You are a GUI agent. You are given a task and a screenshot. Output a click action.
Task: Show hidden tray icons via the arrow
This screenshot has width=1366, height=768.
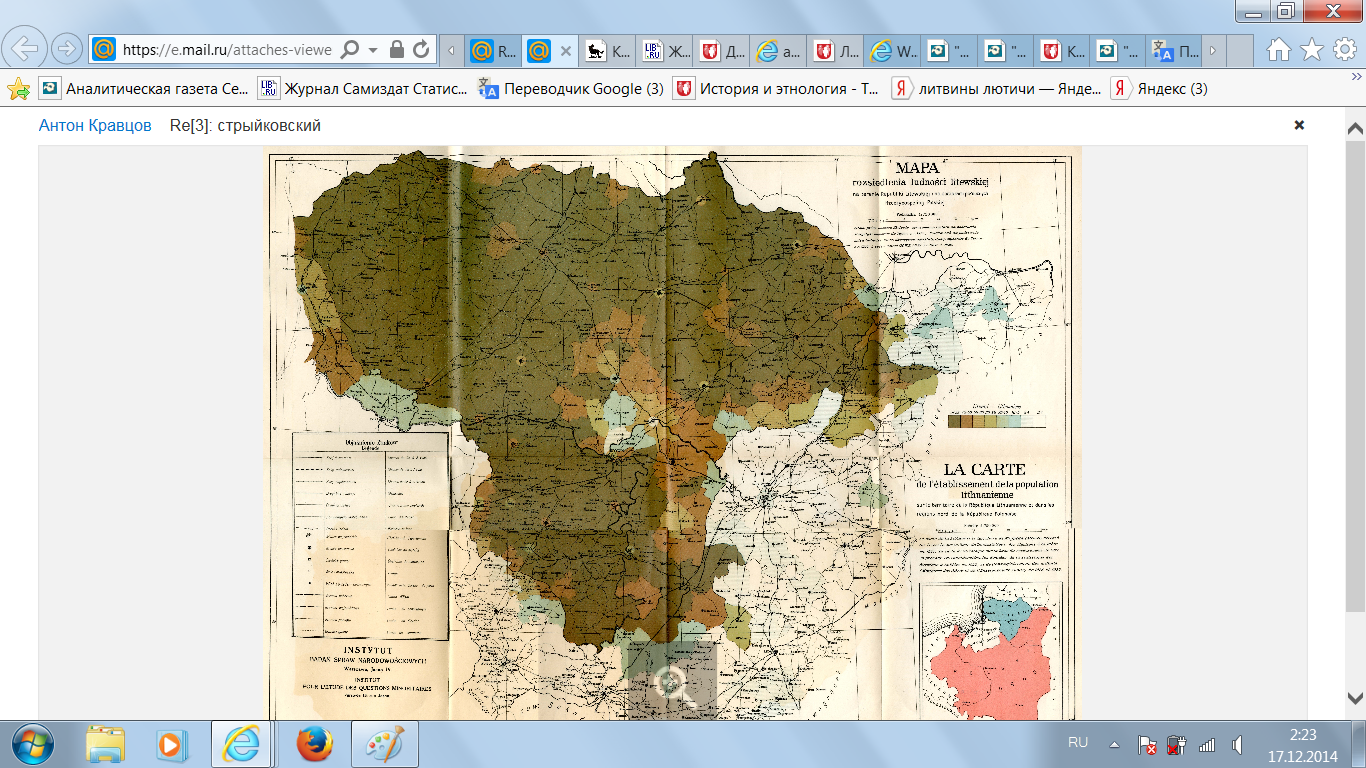click(1114, 744)
